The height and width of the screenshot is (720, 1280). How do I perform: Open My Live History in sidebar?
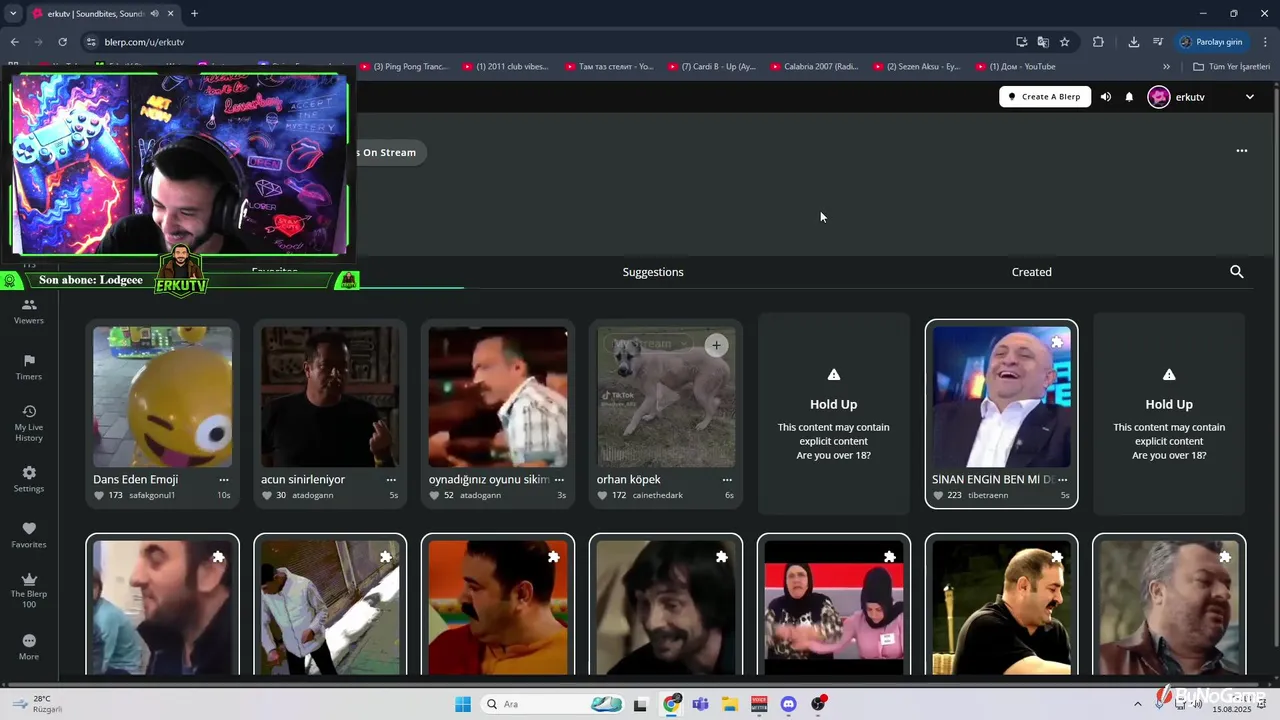(x=28, y=423)
